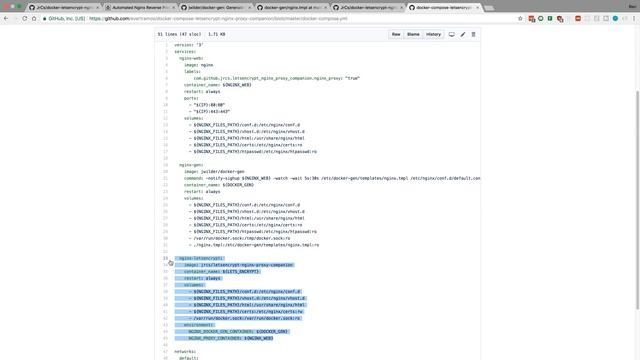Reload the page
This screenshot has height=360, width=640.
pyautogui.click(x=24, y=18)
